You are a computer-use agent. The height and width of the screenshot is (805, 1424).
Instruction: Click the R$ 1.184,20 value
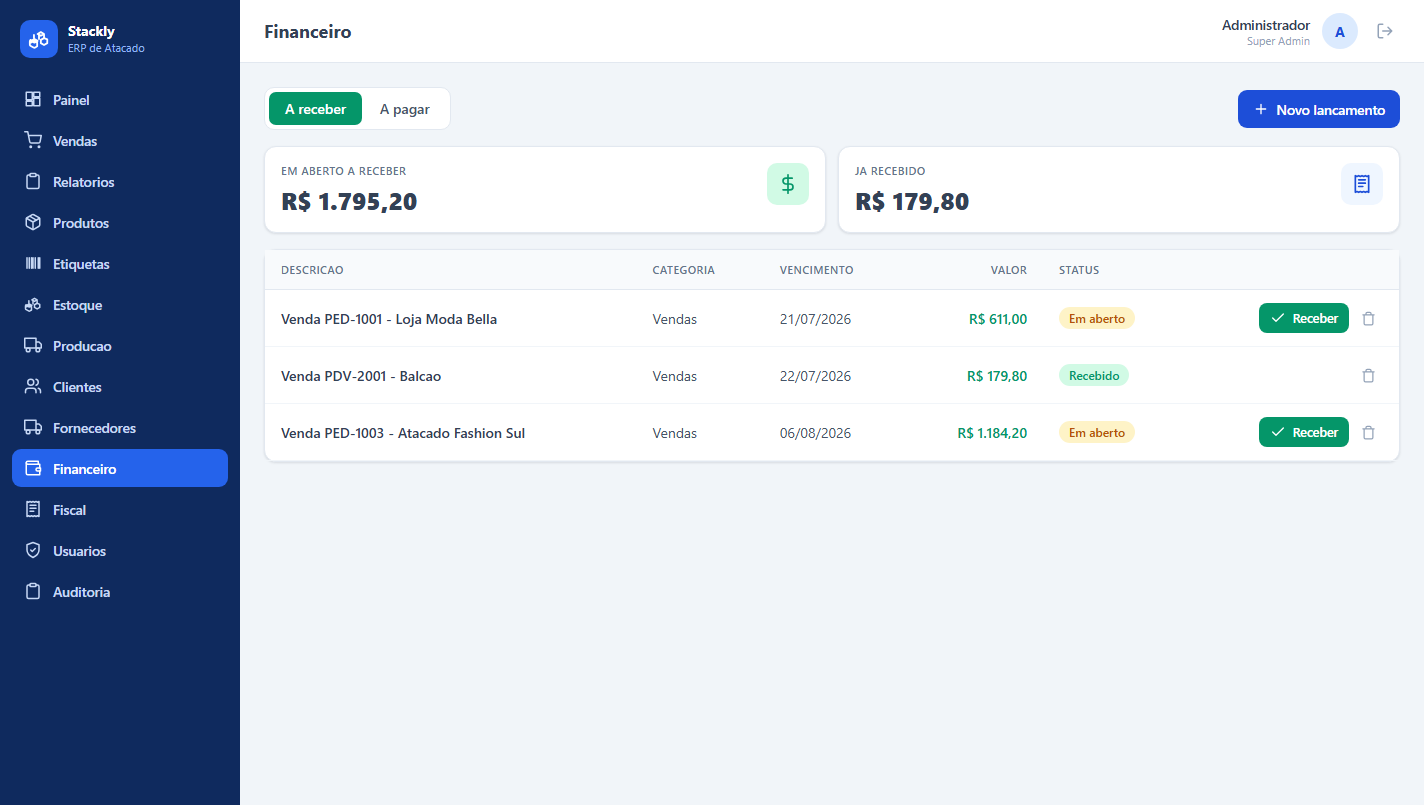tap(992, 433)
